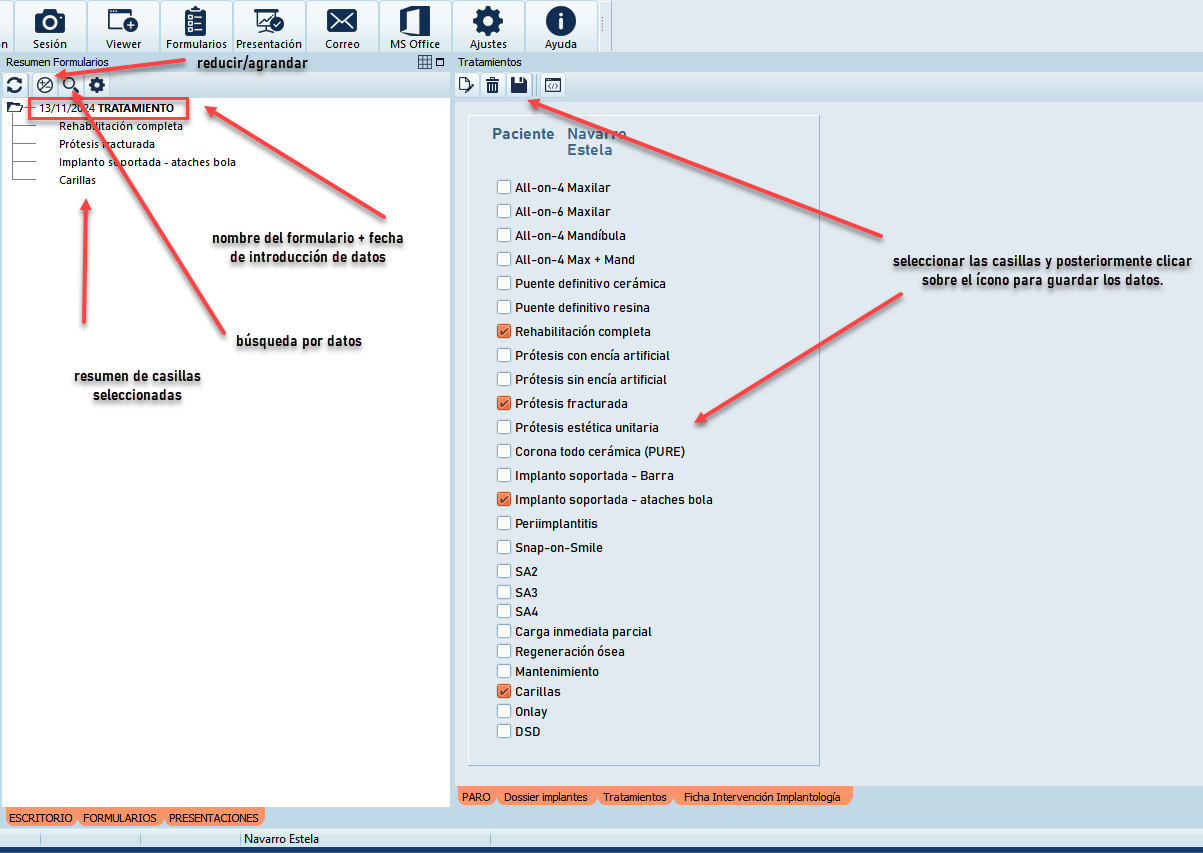Click the code view icon in Tratamientos toolbar
Image resolution: width=1203 pixels, height=853 pixels.
coord(553,85)
